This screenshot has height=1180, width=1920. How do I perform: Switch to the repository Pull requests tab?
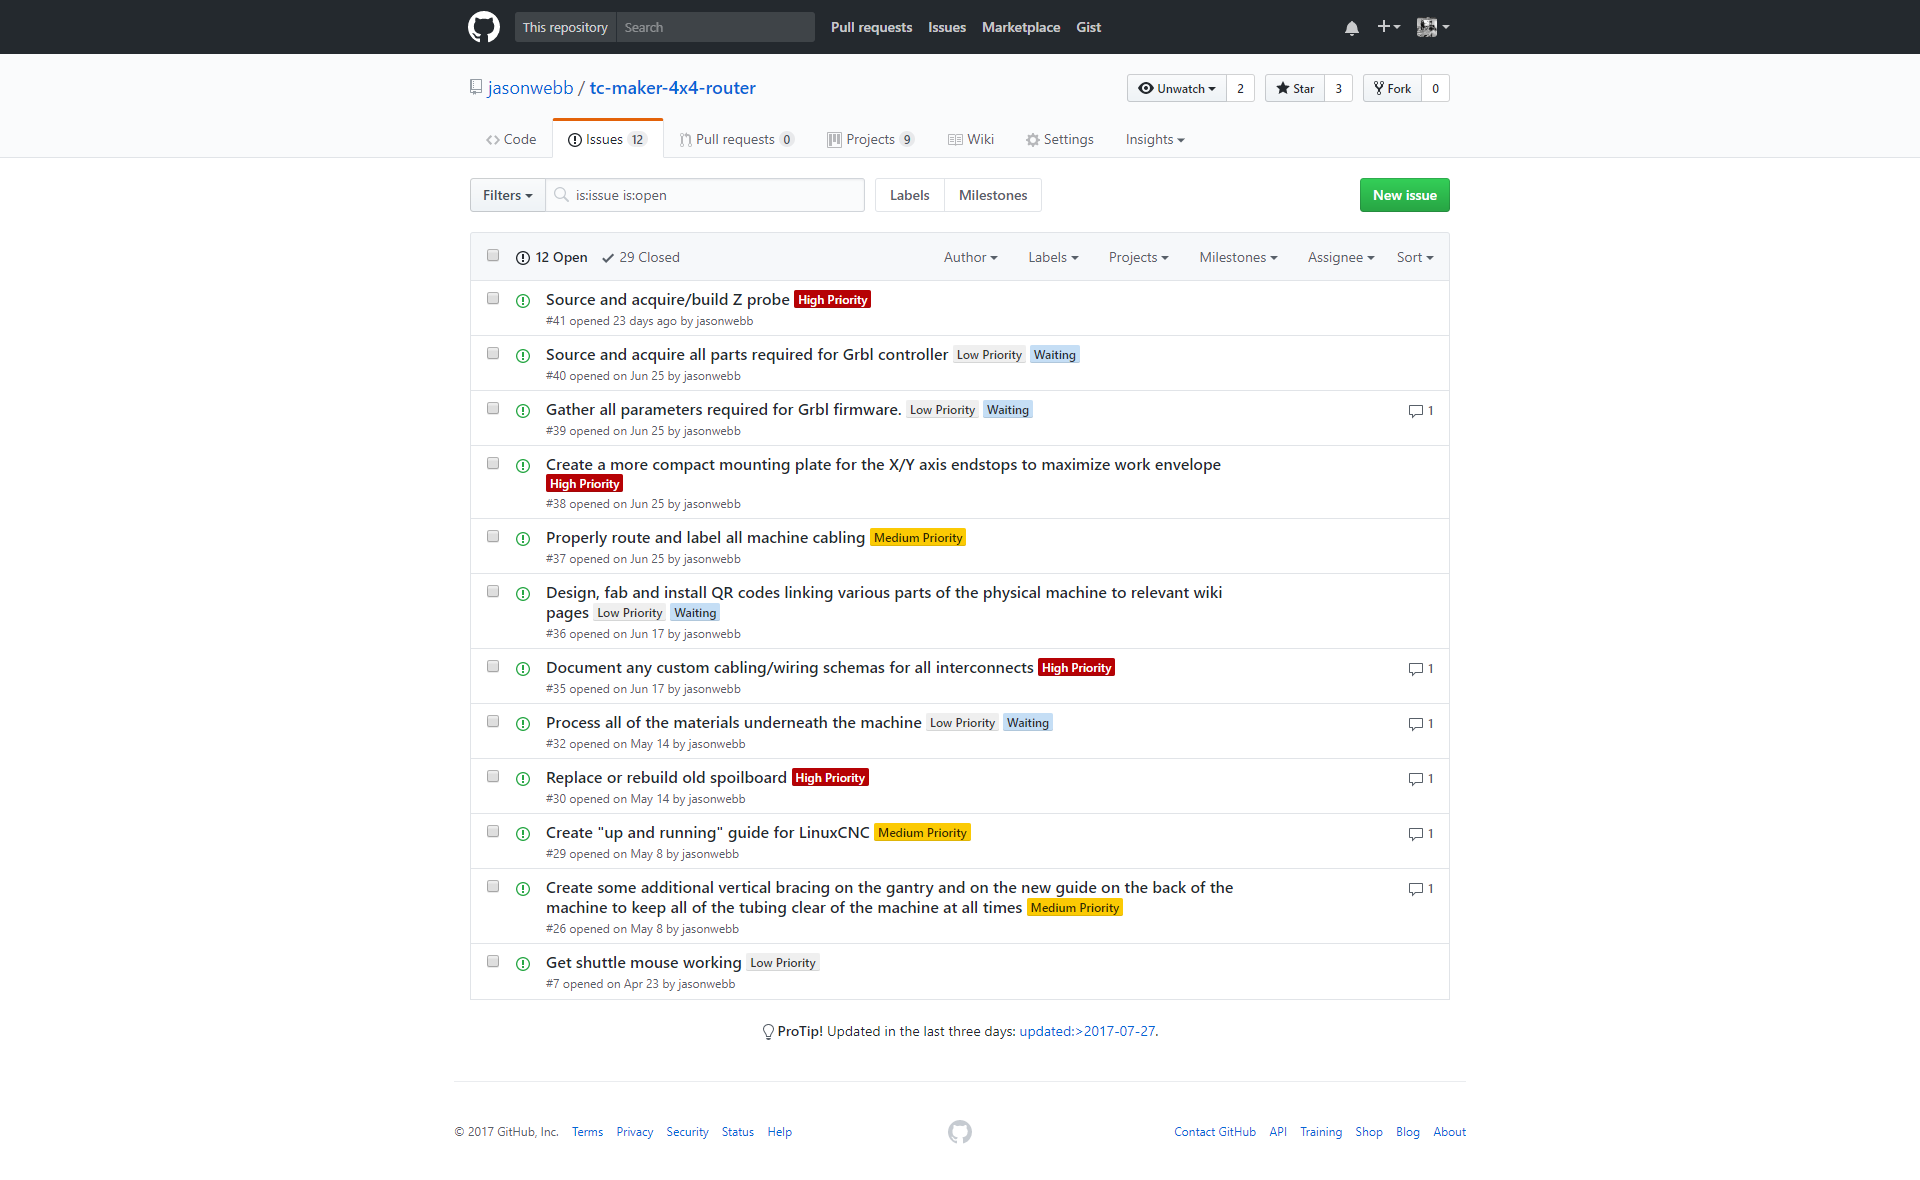tap(737, 139)
